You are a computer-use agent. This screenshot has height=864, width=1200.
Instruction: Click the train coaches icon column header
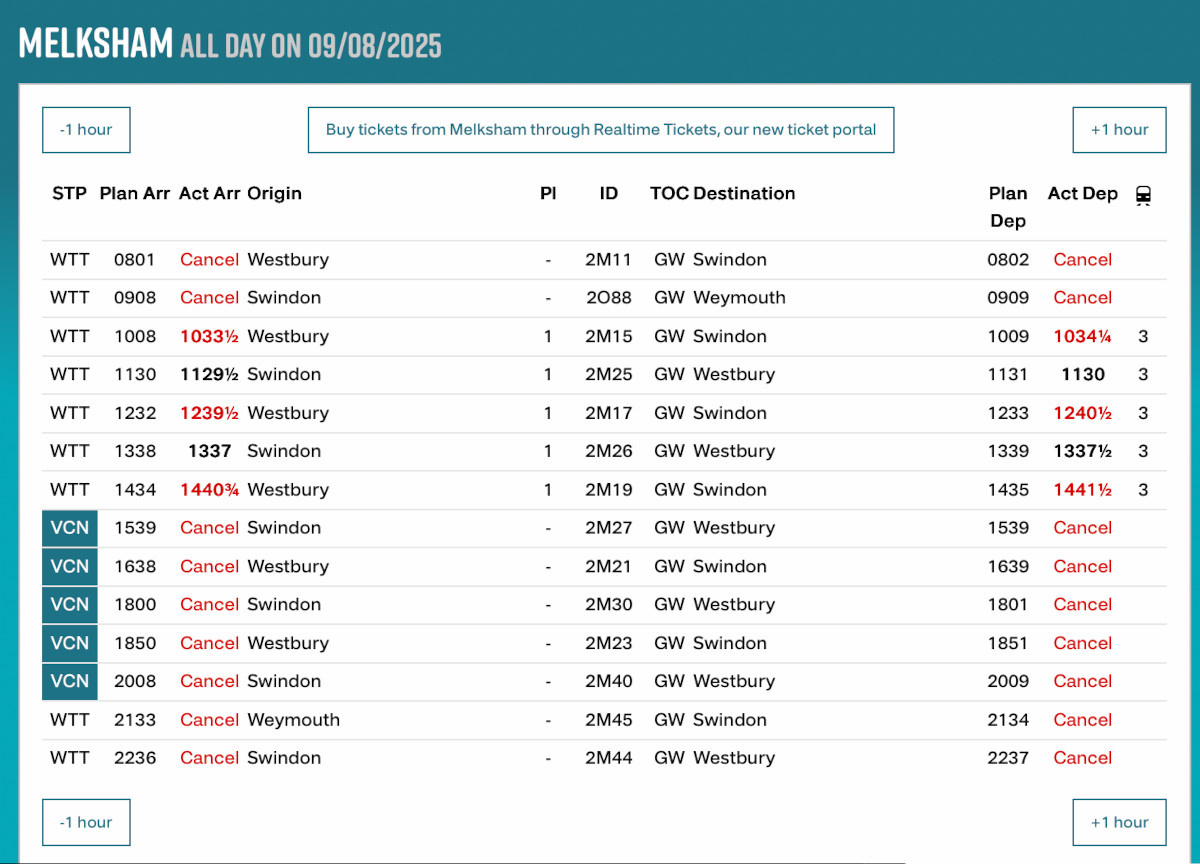click(x=1143, y=195)
